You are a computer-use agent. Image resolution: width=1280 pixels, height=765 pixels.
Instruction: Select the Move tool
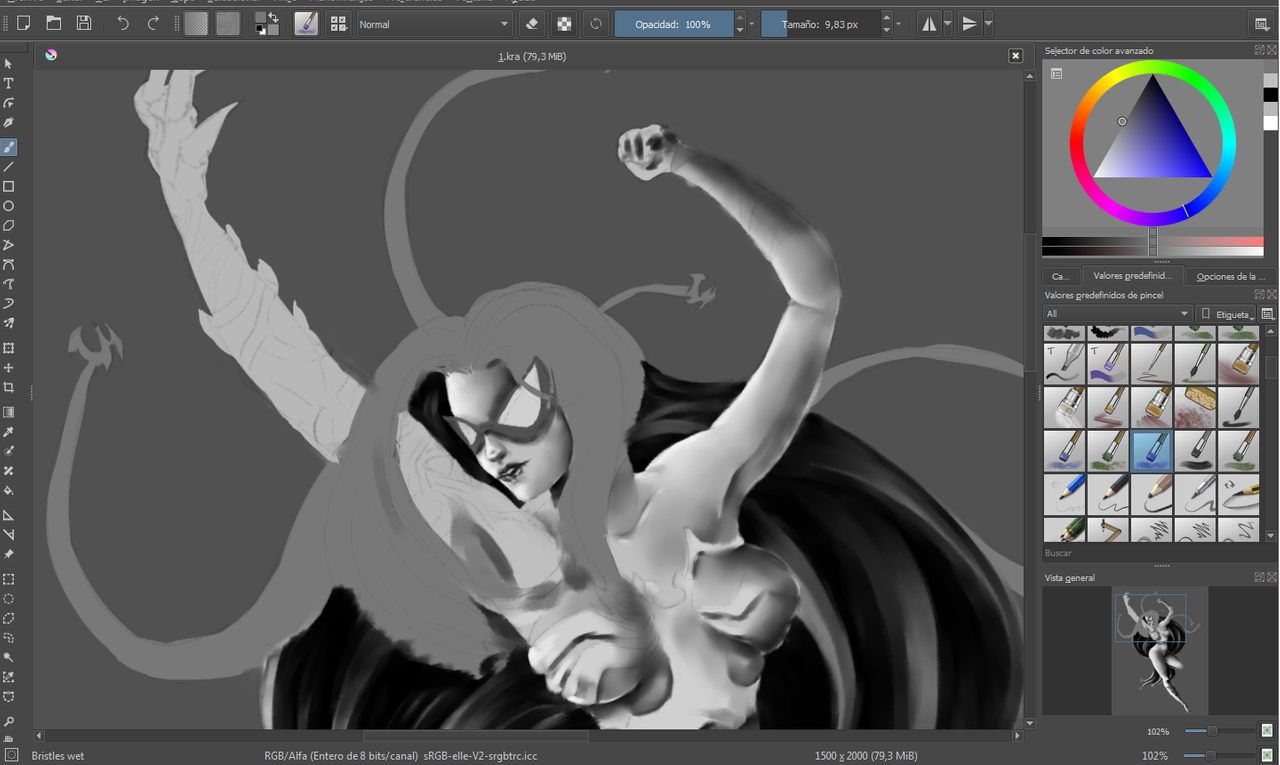(9, 368)
